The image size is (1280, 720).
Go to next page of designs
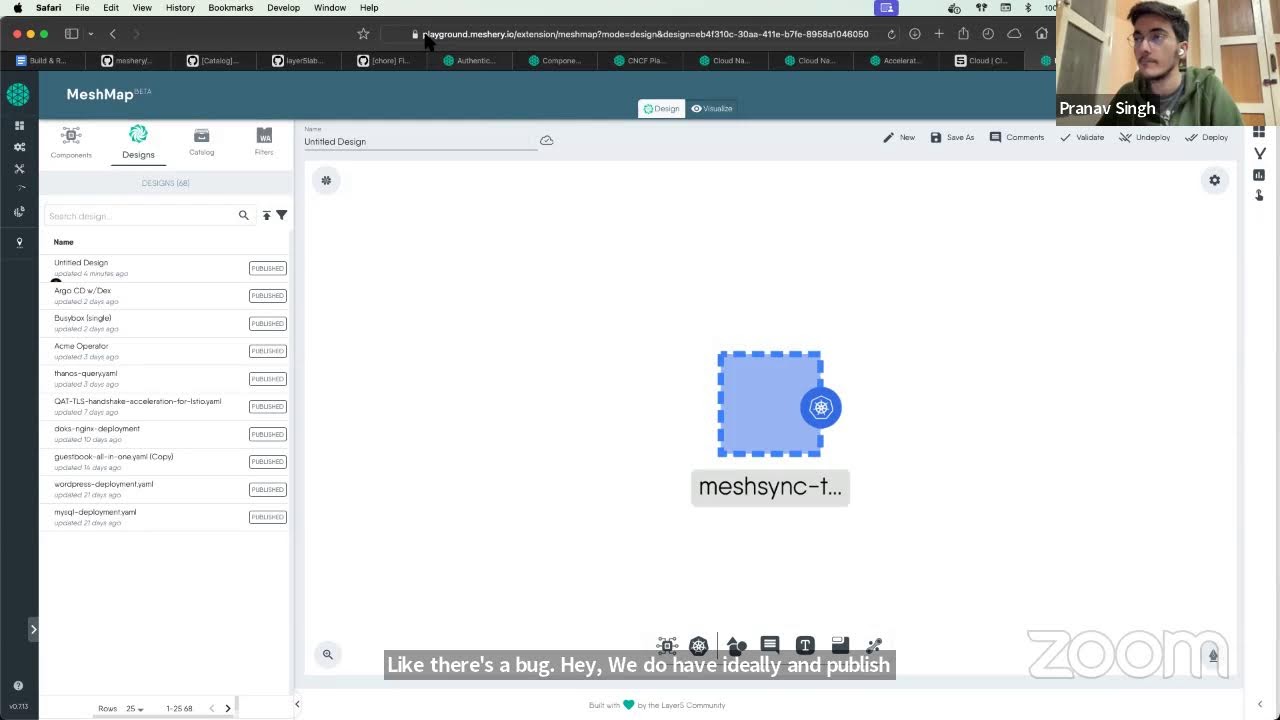228,708
